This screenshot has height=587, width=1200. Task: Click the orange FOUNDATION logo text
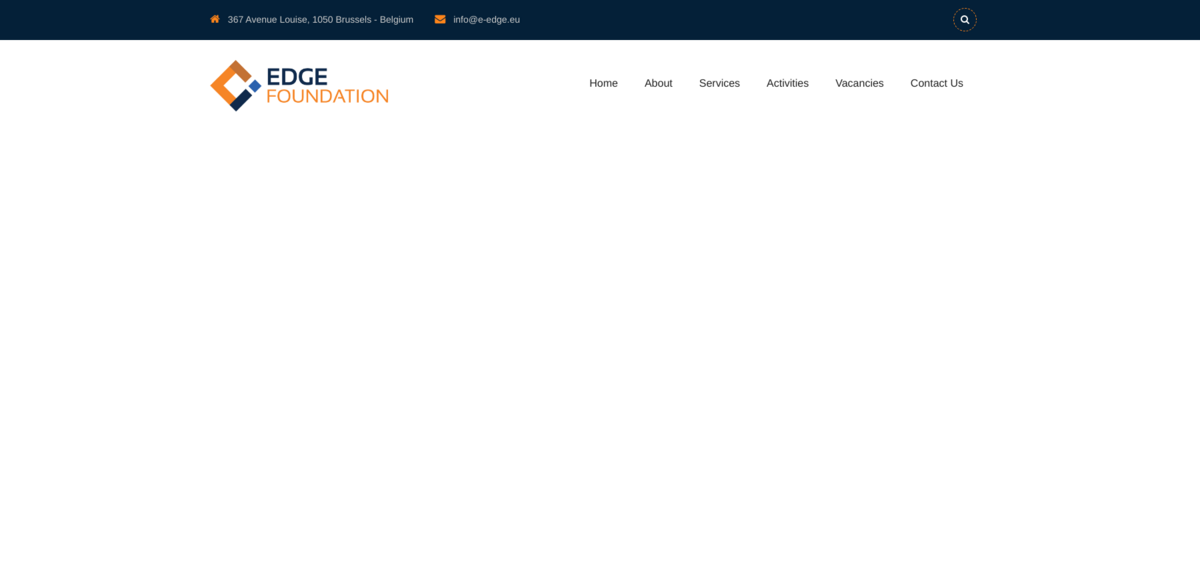(327, 97)
